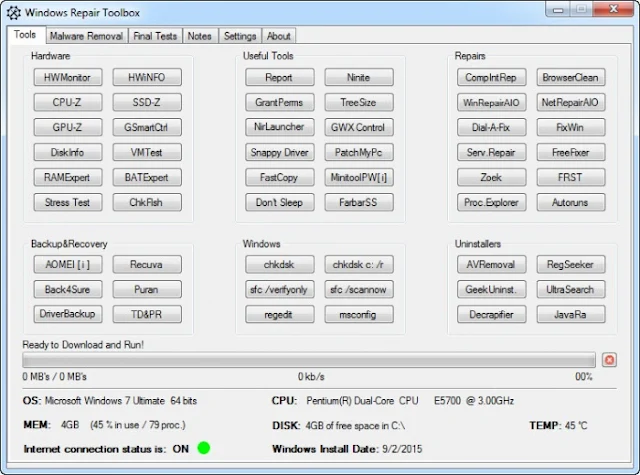This screenshot has width=640, height=475.
Task: Run Back4Sure
Action: tap(68, 289)
